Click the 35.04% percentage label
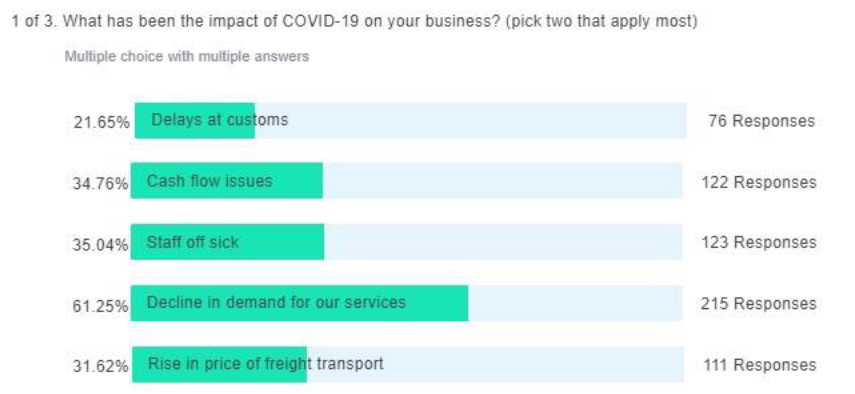 coord(100,245)
